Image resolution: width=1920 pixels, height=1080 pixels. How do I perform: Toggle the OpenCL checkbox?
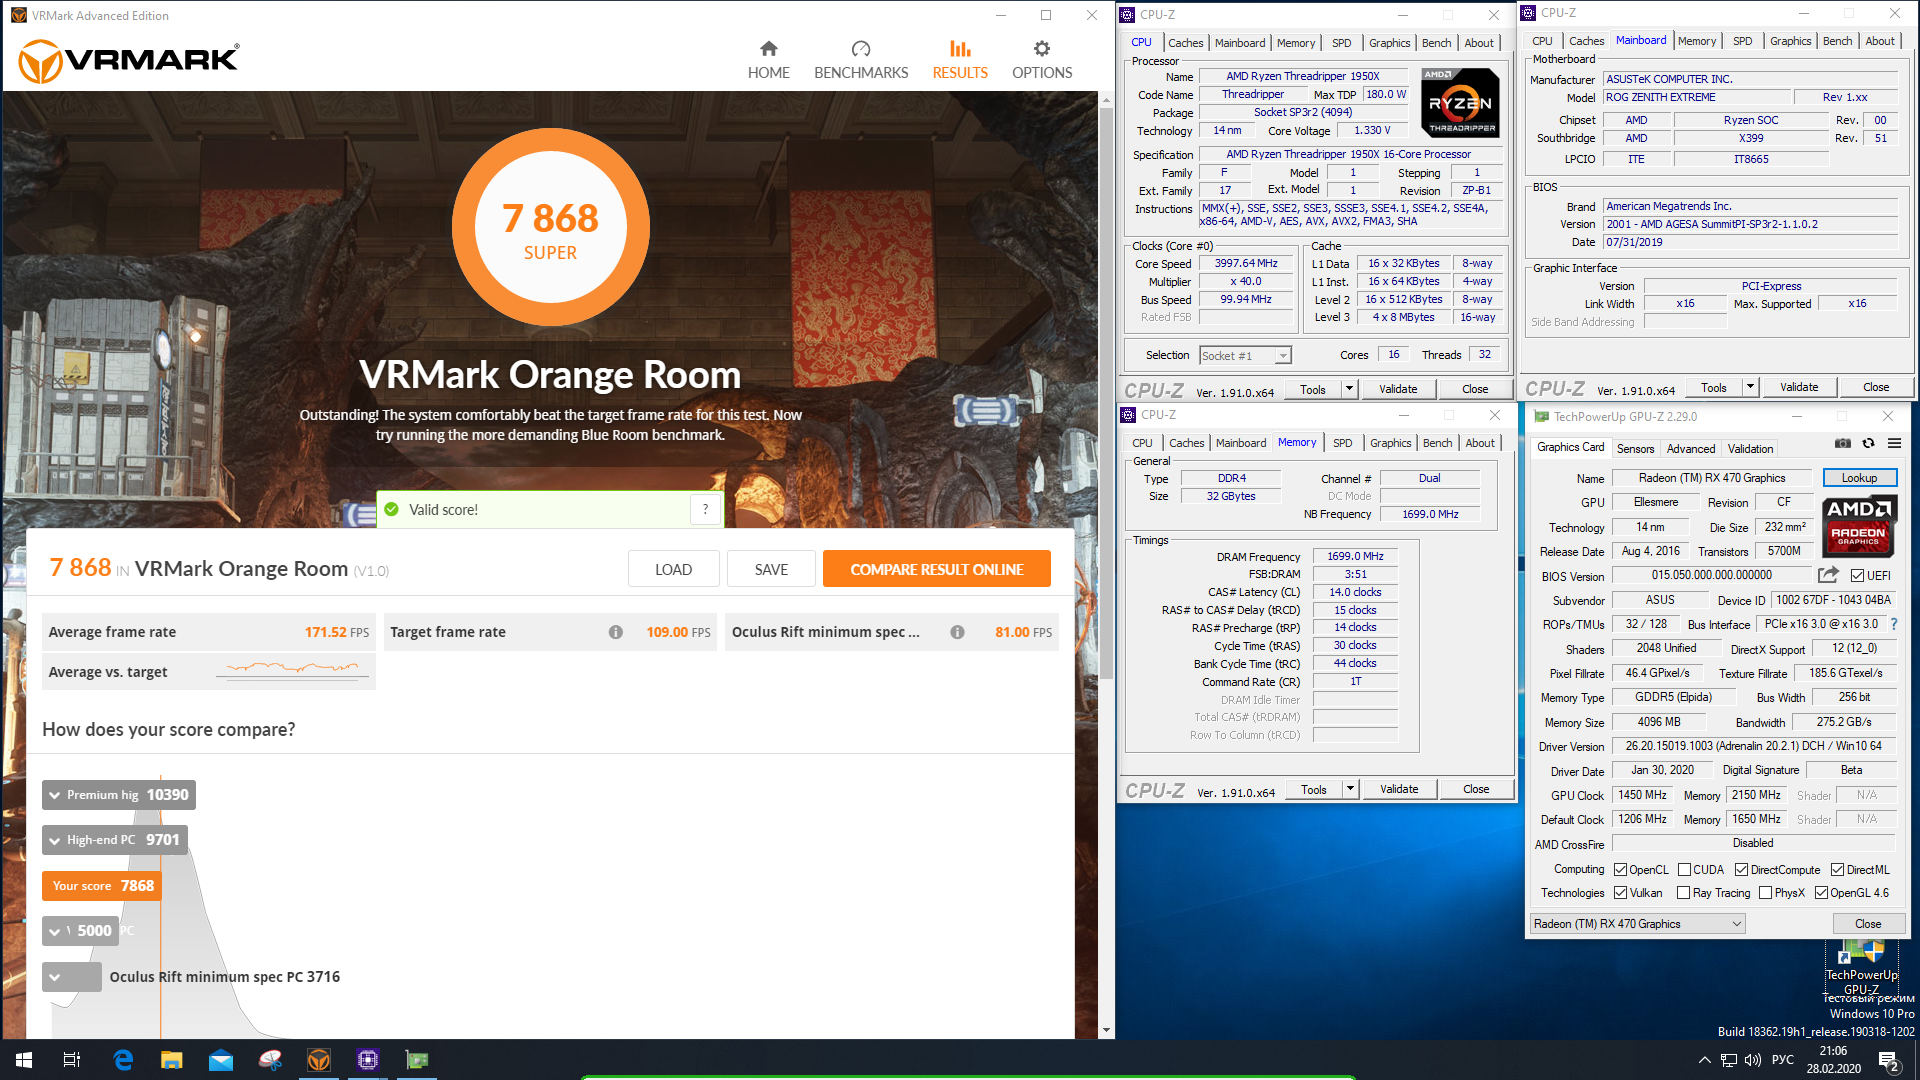[1621, 870]
